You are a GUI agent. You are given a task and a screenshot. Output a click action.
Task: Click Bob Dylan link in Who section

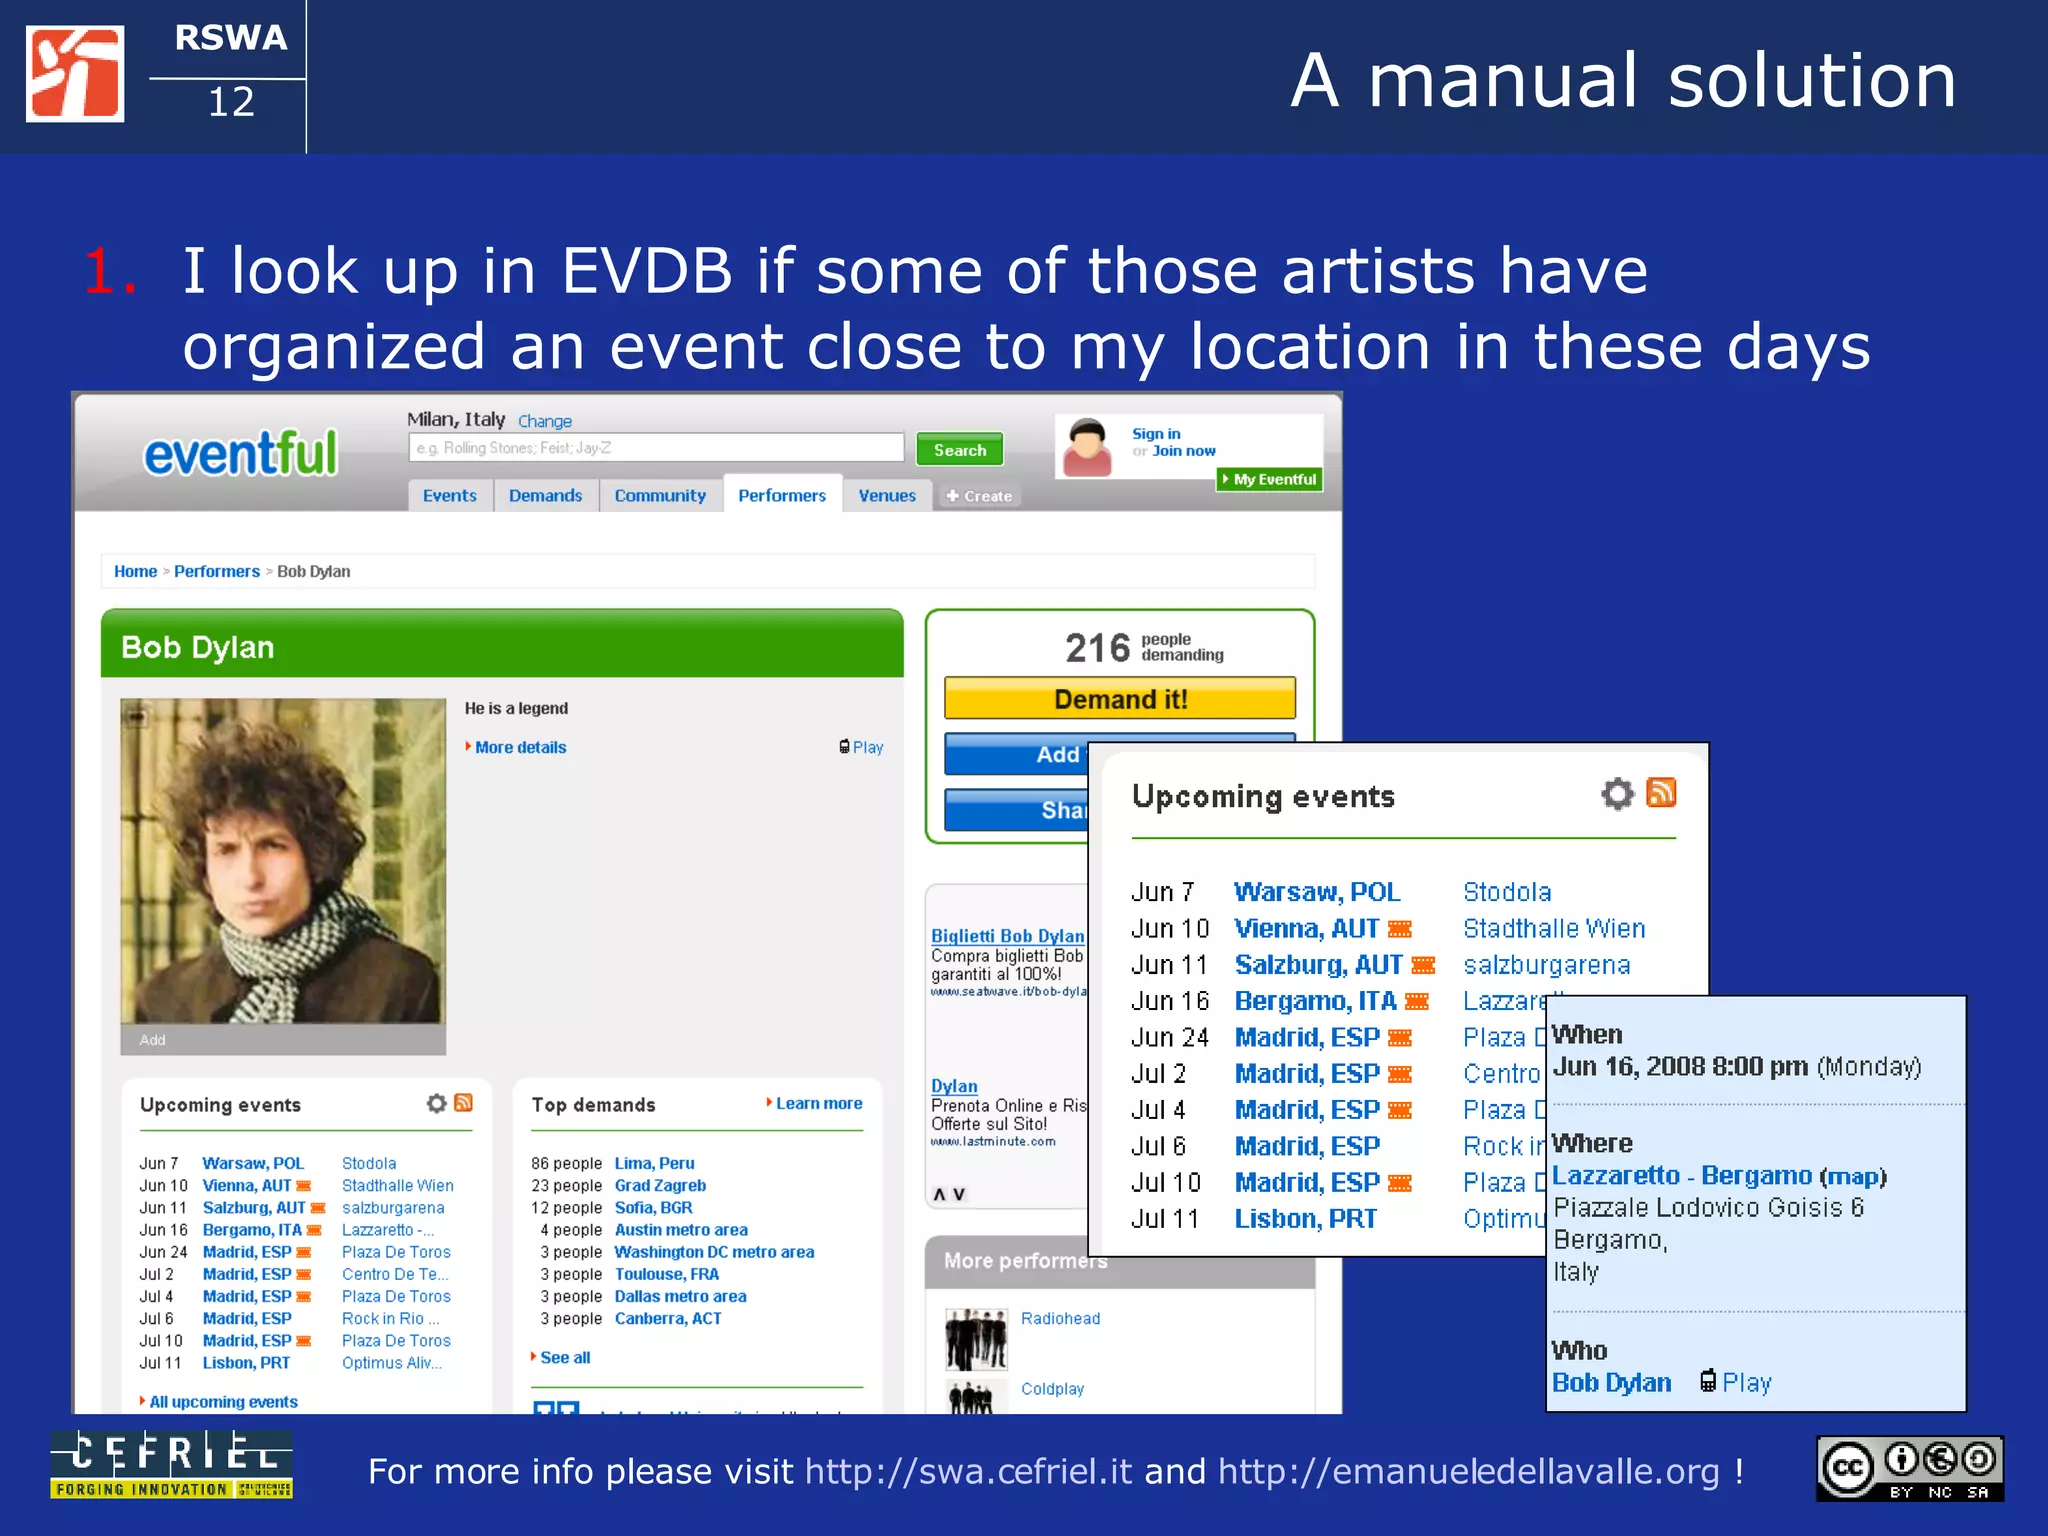[x=1611, y=1382]
